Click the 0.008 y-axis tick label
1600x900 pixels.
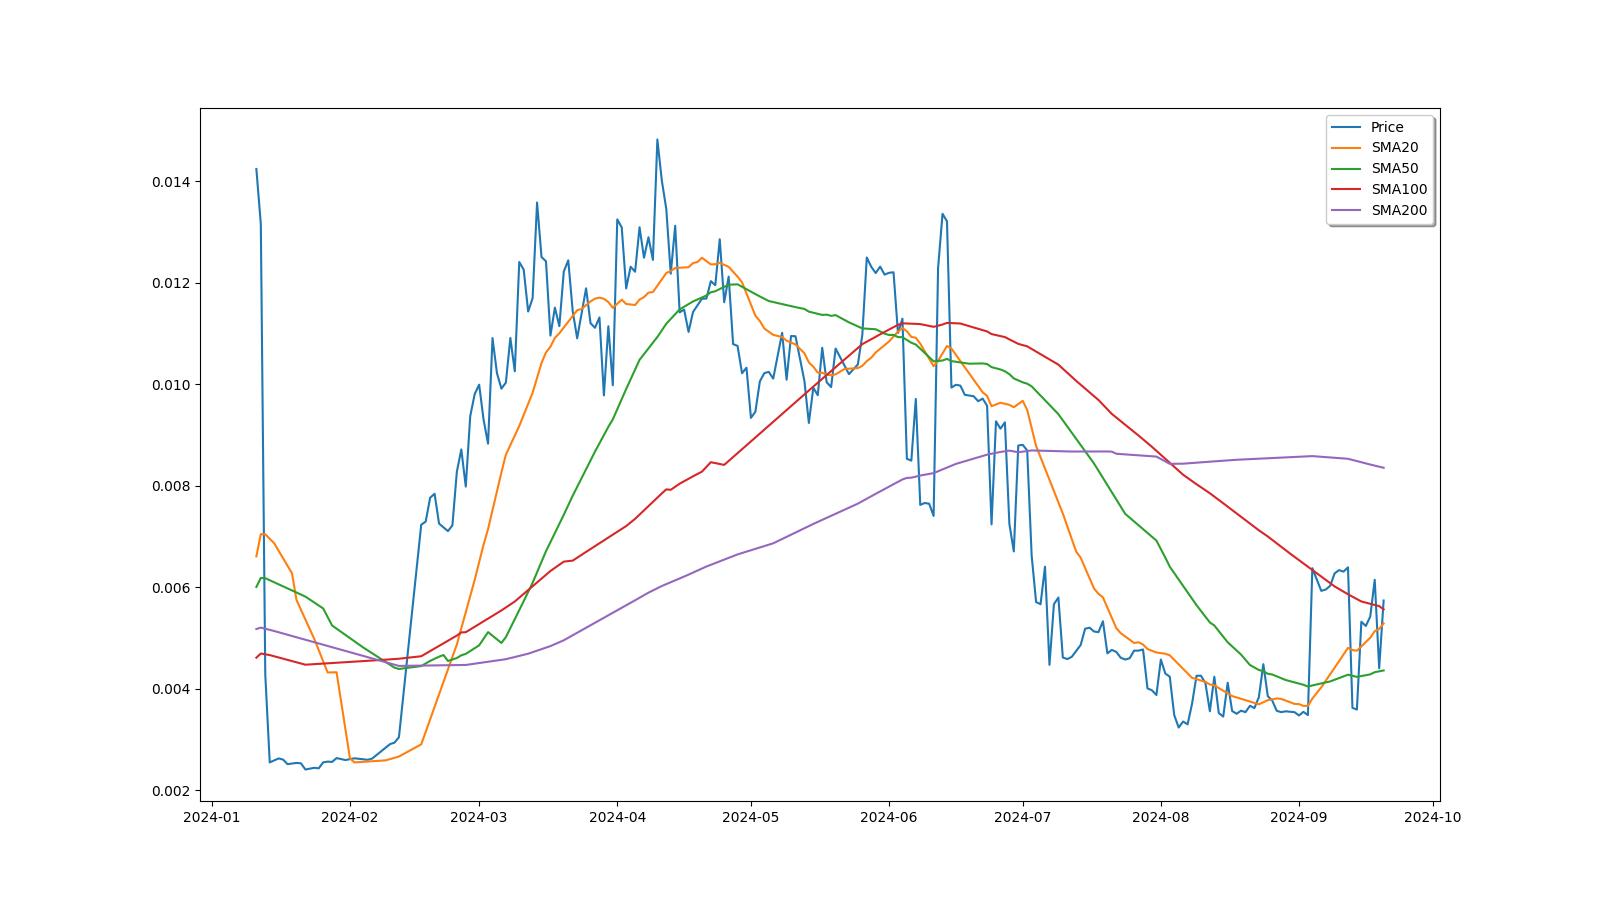(170, 487)
